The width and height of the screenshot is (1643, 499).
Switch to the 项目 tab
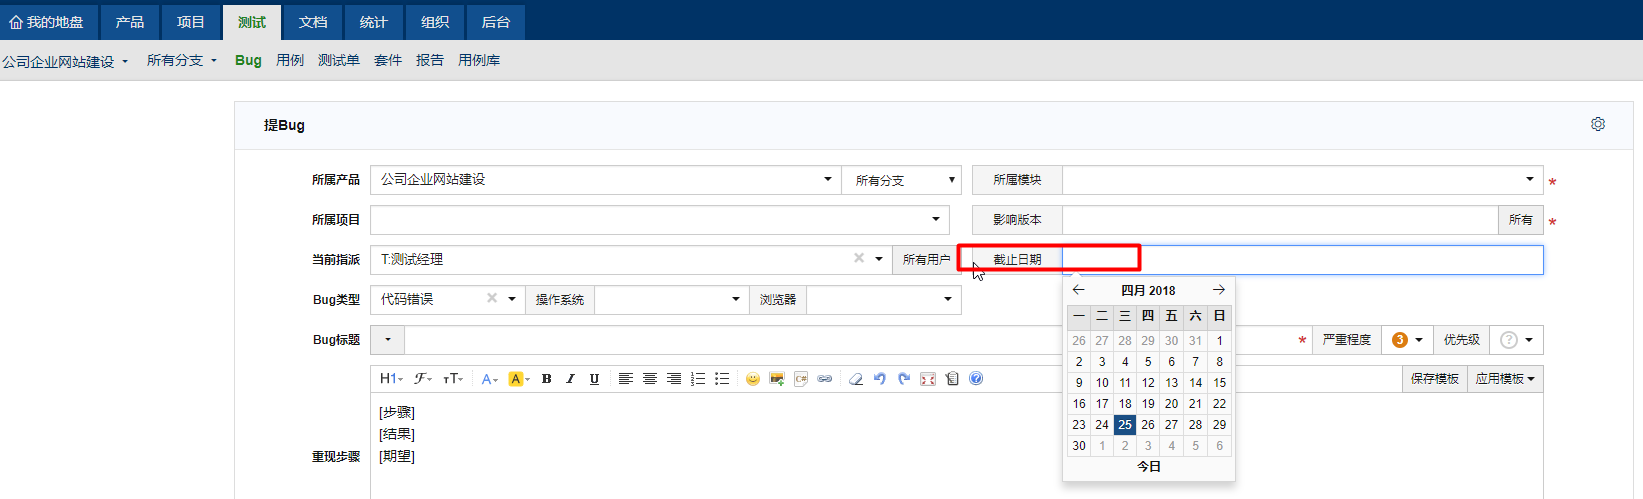(x=190, y=22)
